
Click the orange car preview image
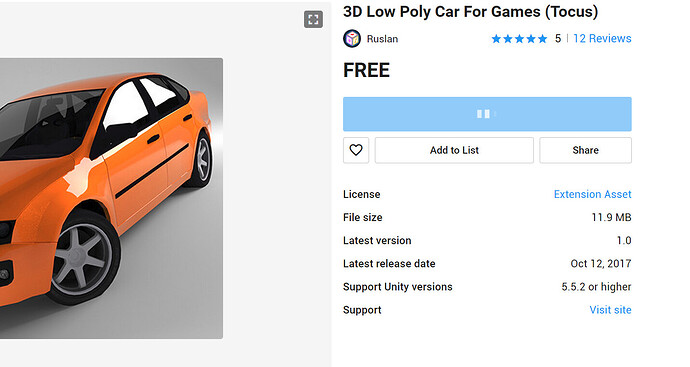pyautogui.click(x=111, y=198)
